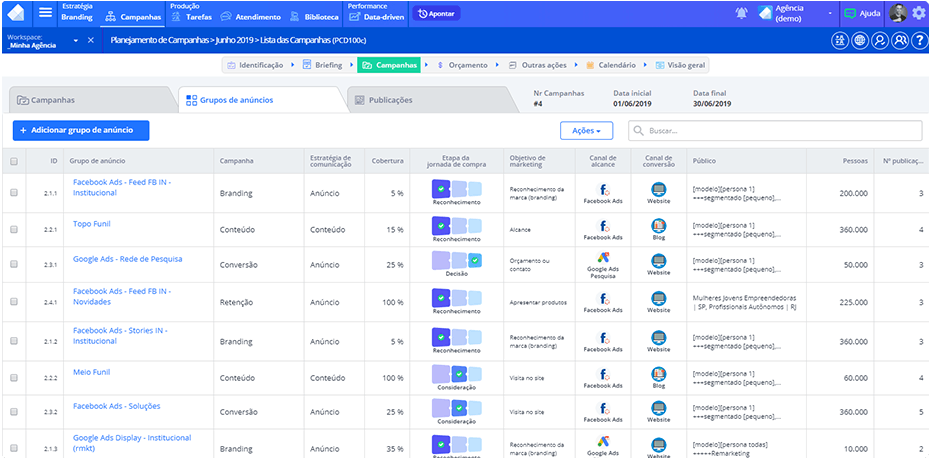Go to the Visão geral step

point(680,65)
